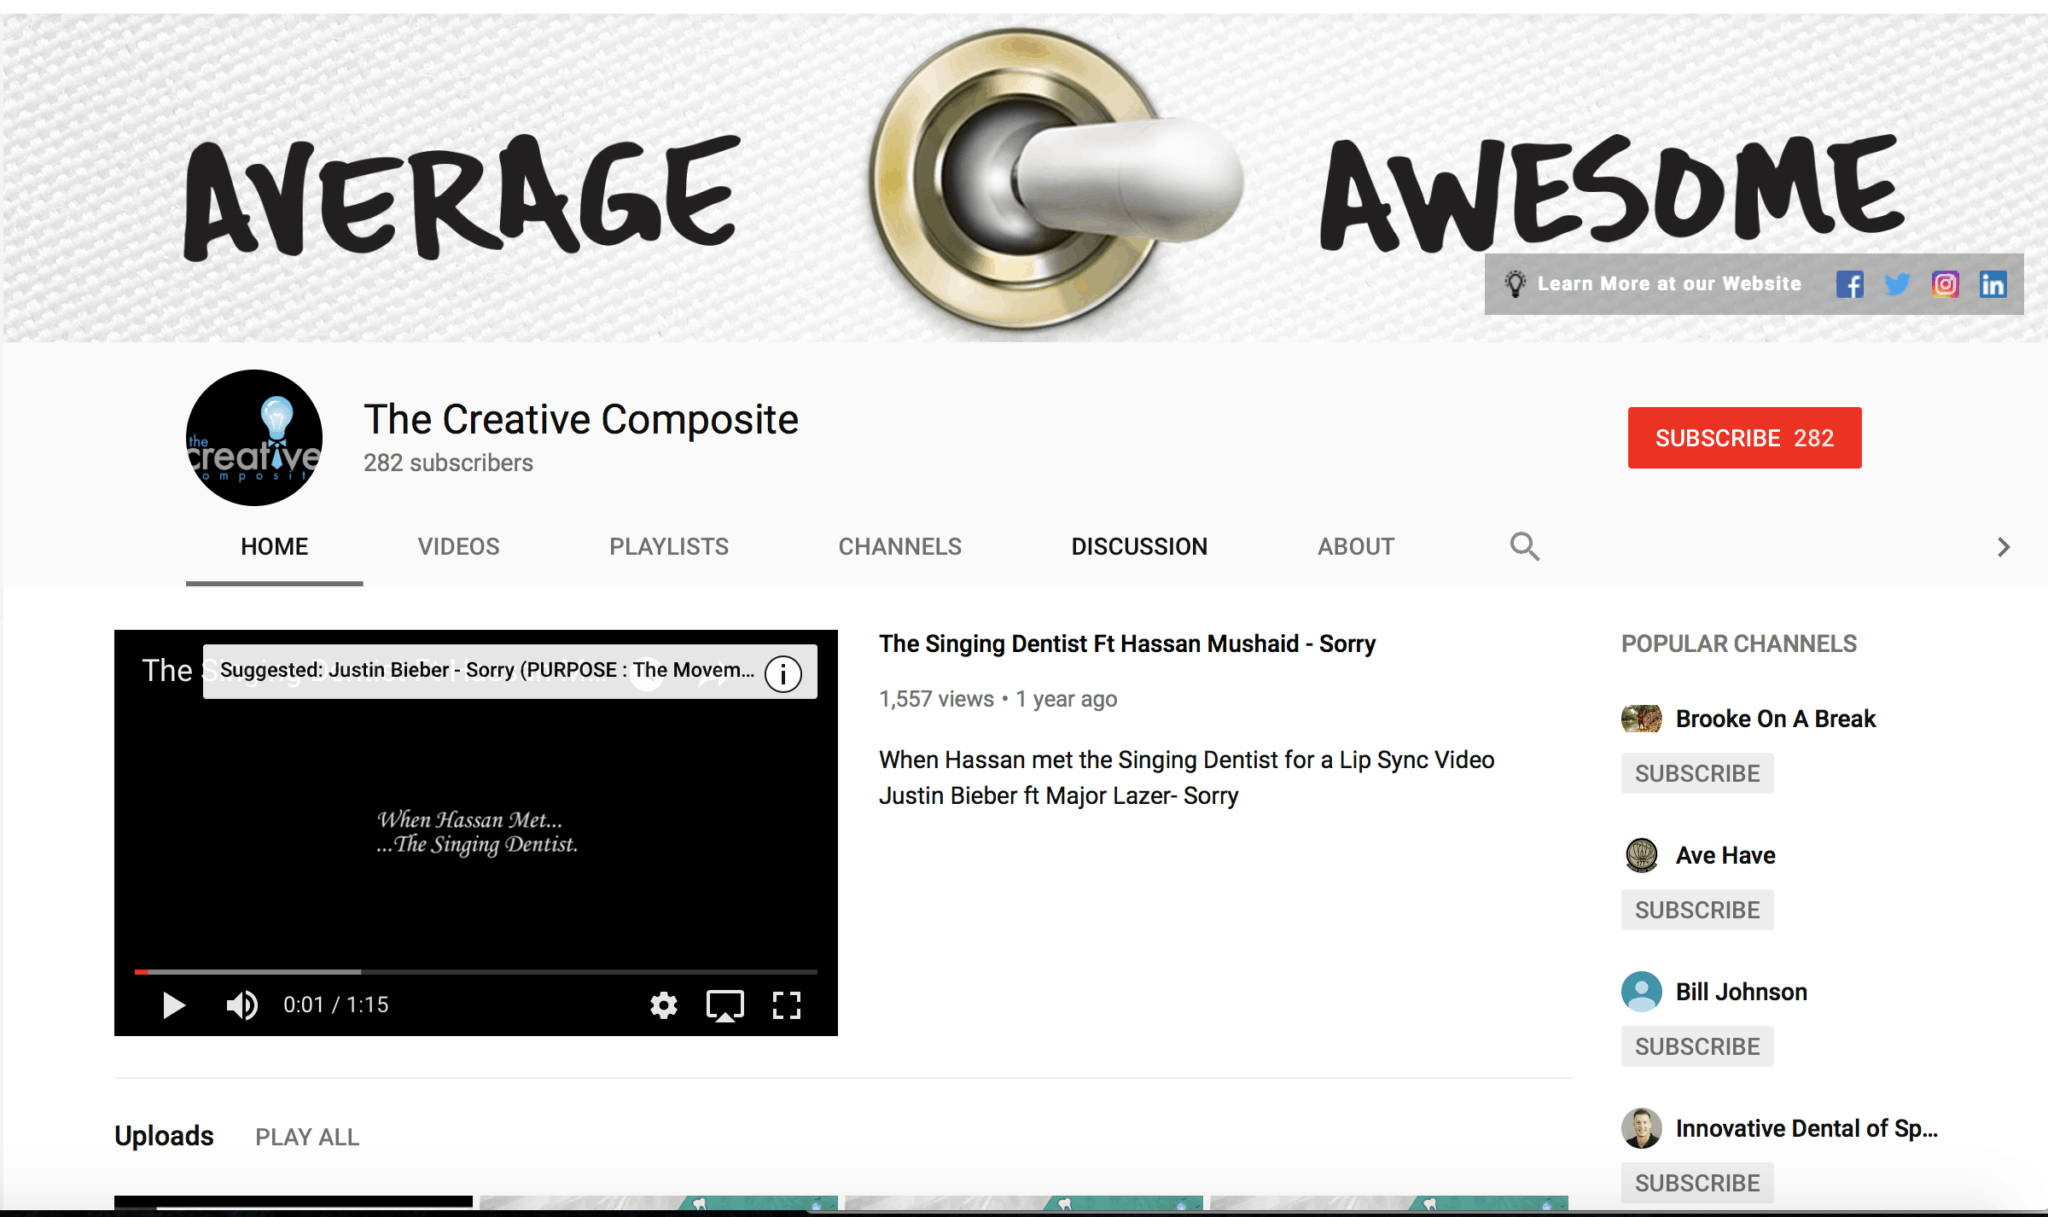This screenshot has height=1217, width=2048.
Task: Click the AirPlay cast icon
Action: coord(725,1005)
